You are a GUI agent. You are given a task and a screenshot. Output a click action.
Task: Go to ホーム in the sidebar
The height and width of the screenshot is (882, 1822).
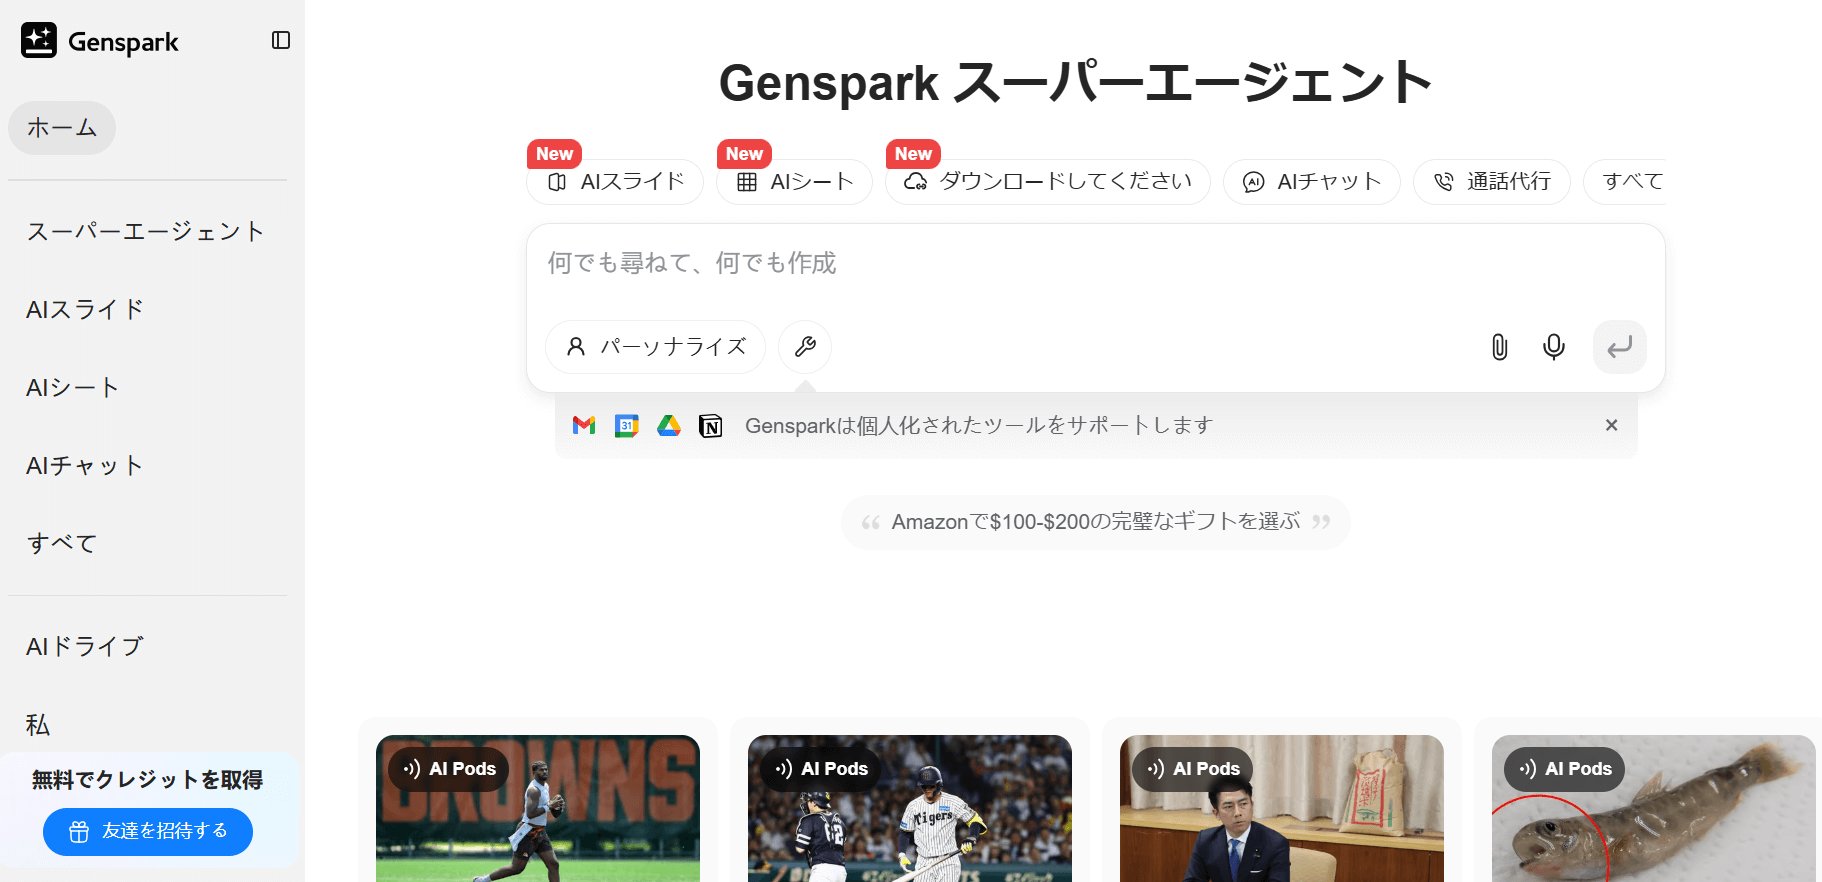coord(62,128)
